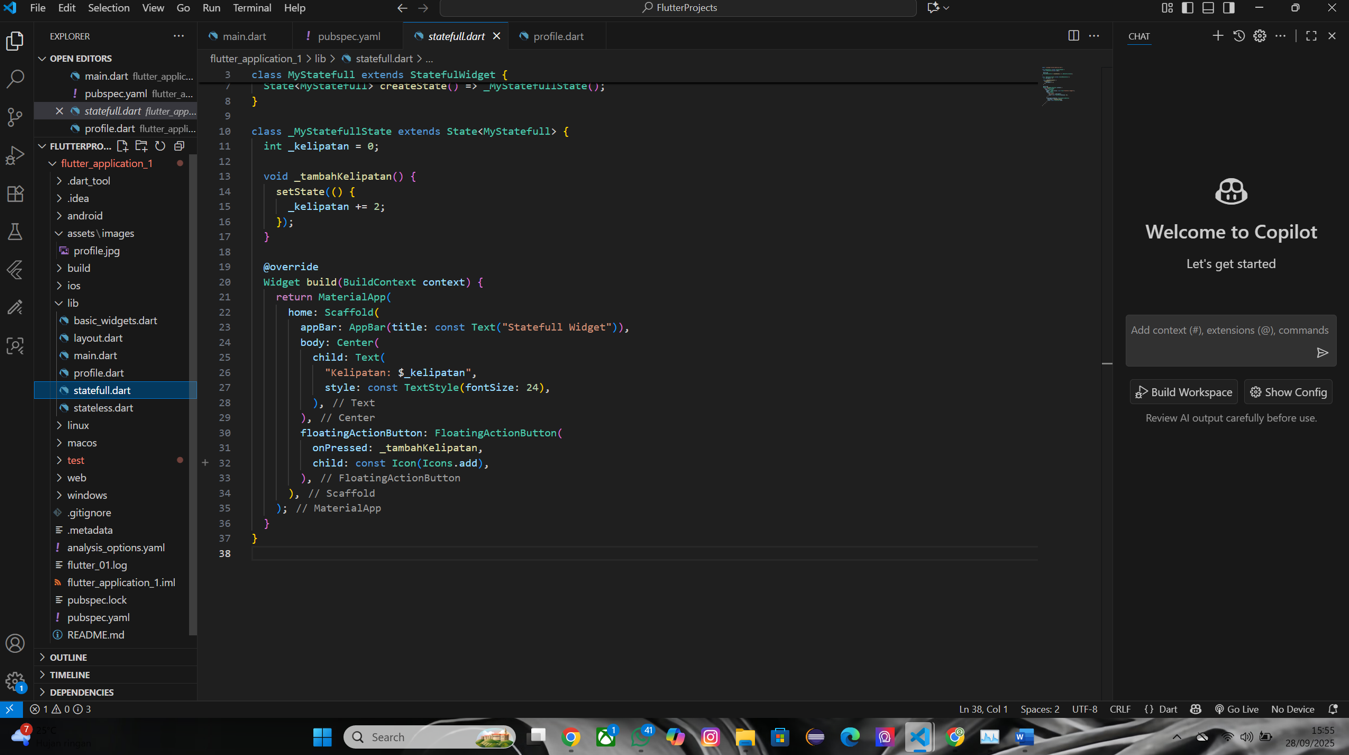Screen dimensions: 1349x755
Task: Collapse the lib folder
Action: tap(71, 302)
